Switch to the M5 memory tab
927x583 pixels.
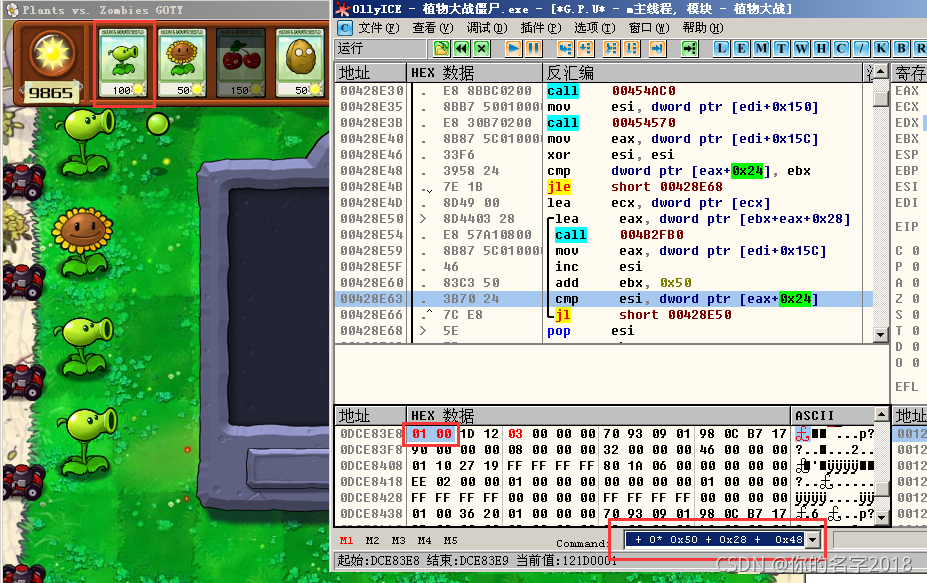pos(450,540)
